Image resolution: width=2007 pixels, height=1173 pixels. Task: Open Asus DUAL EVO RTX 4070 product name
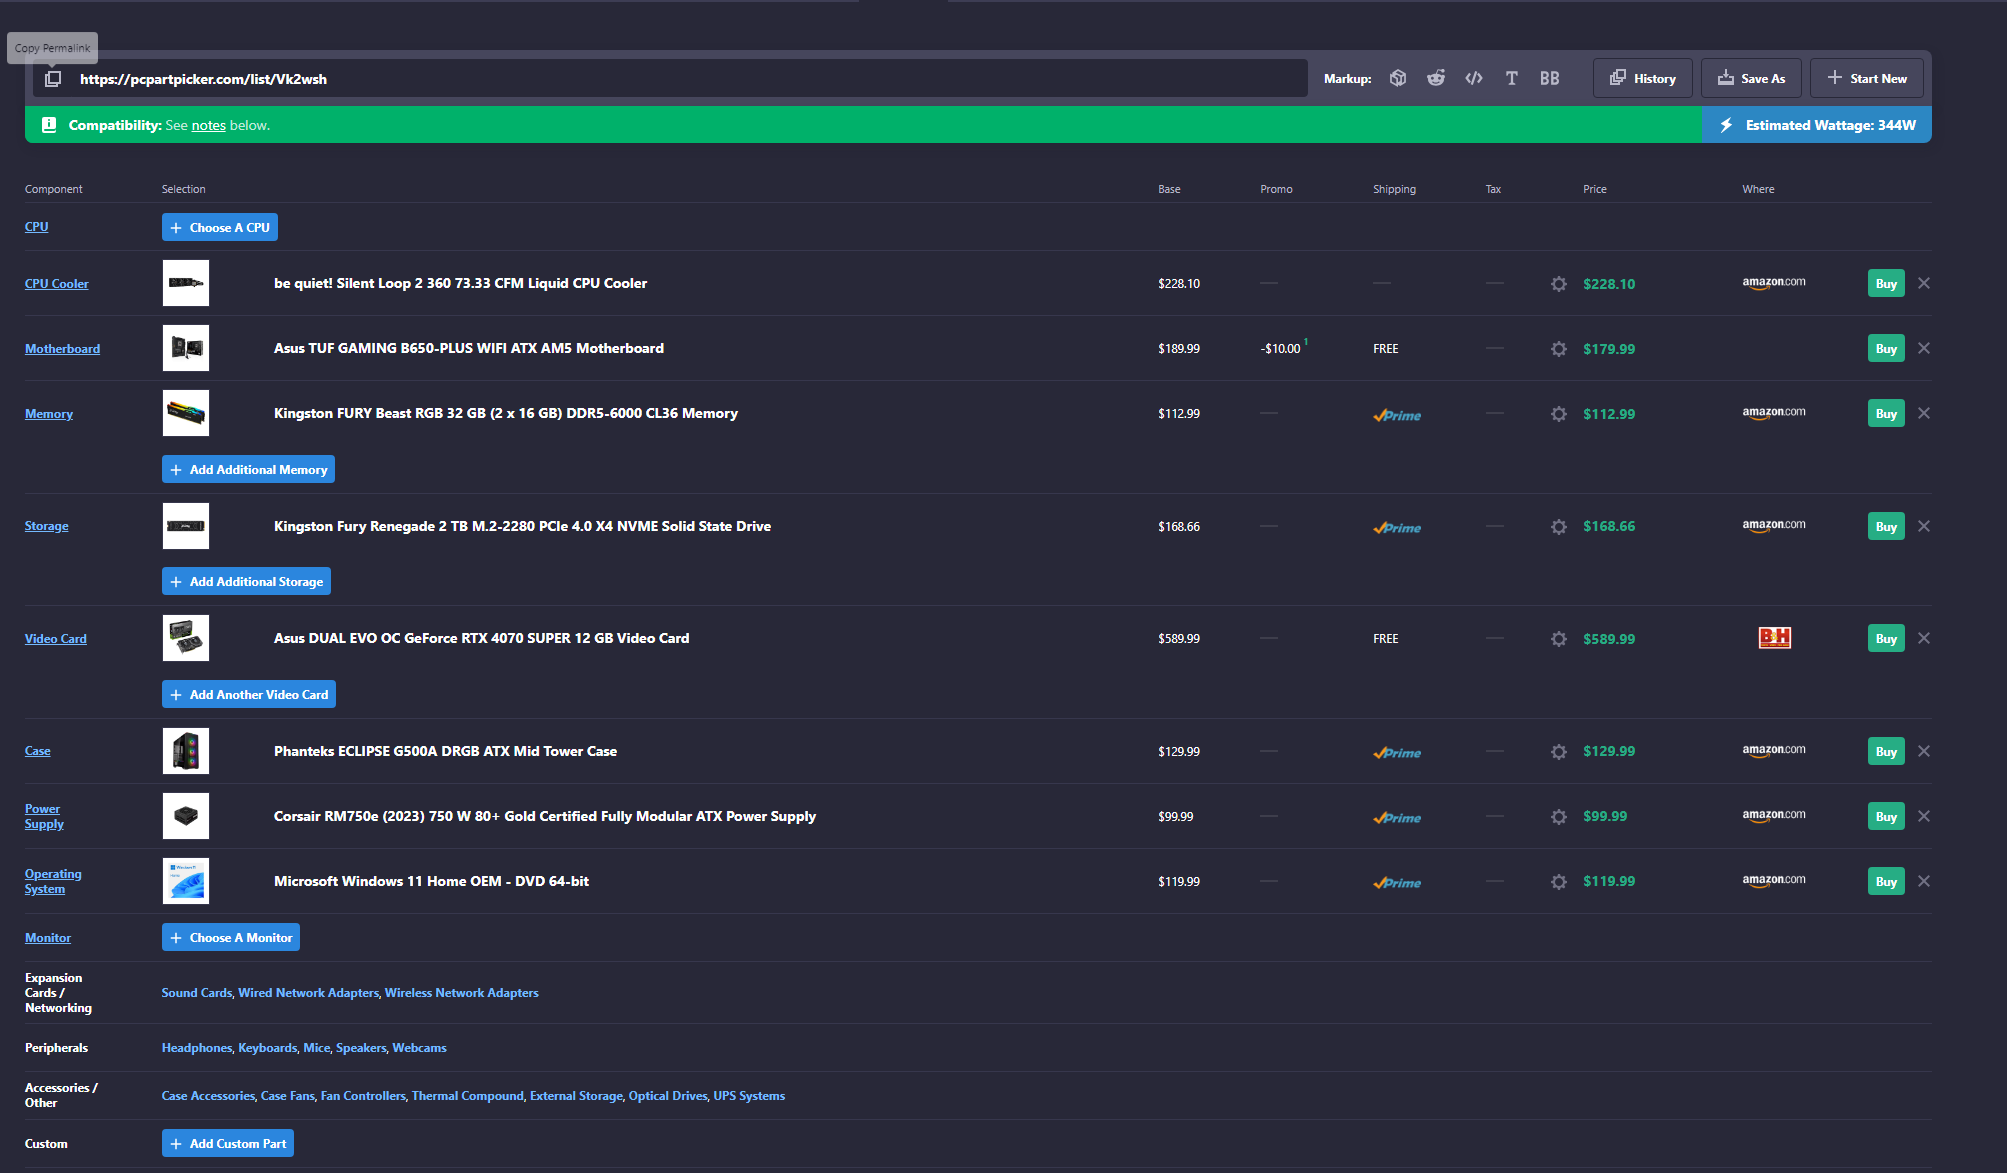click(x=481, y=638)
